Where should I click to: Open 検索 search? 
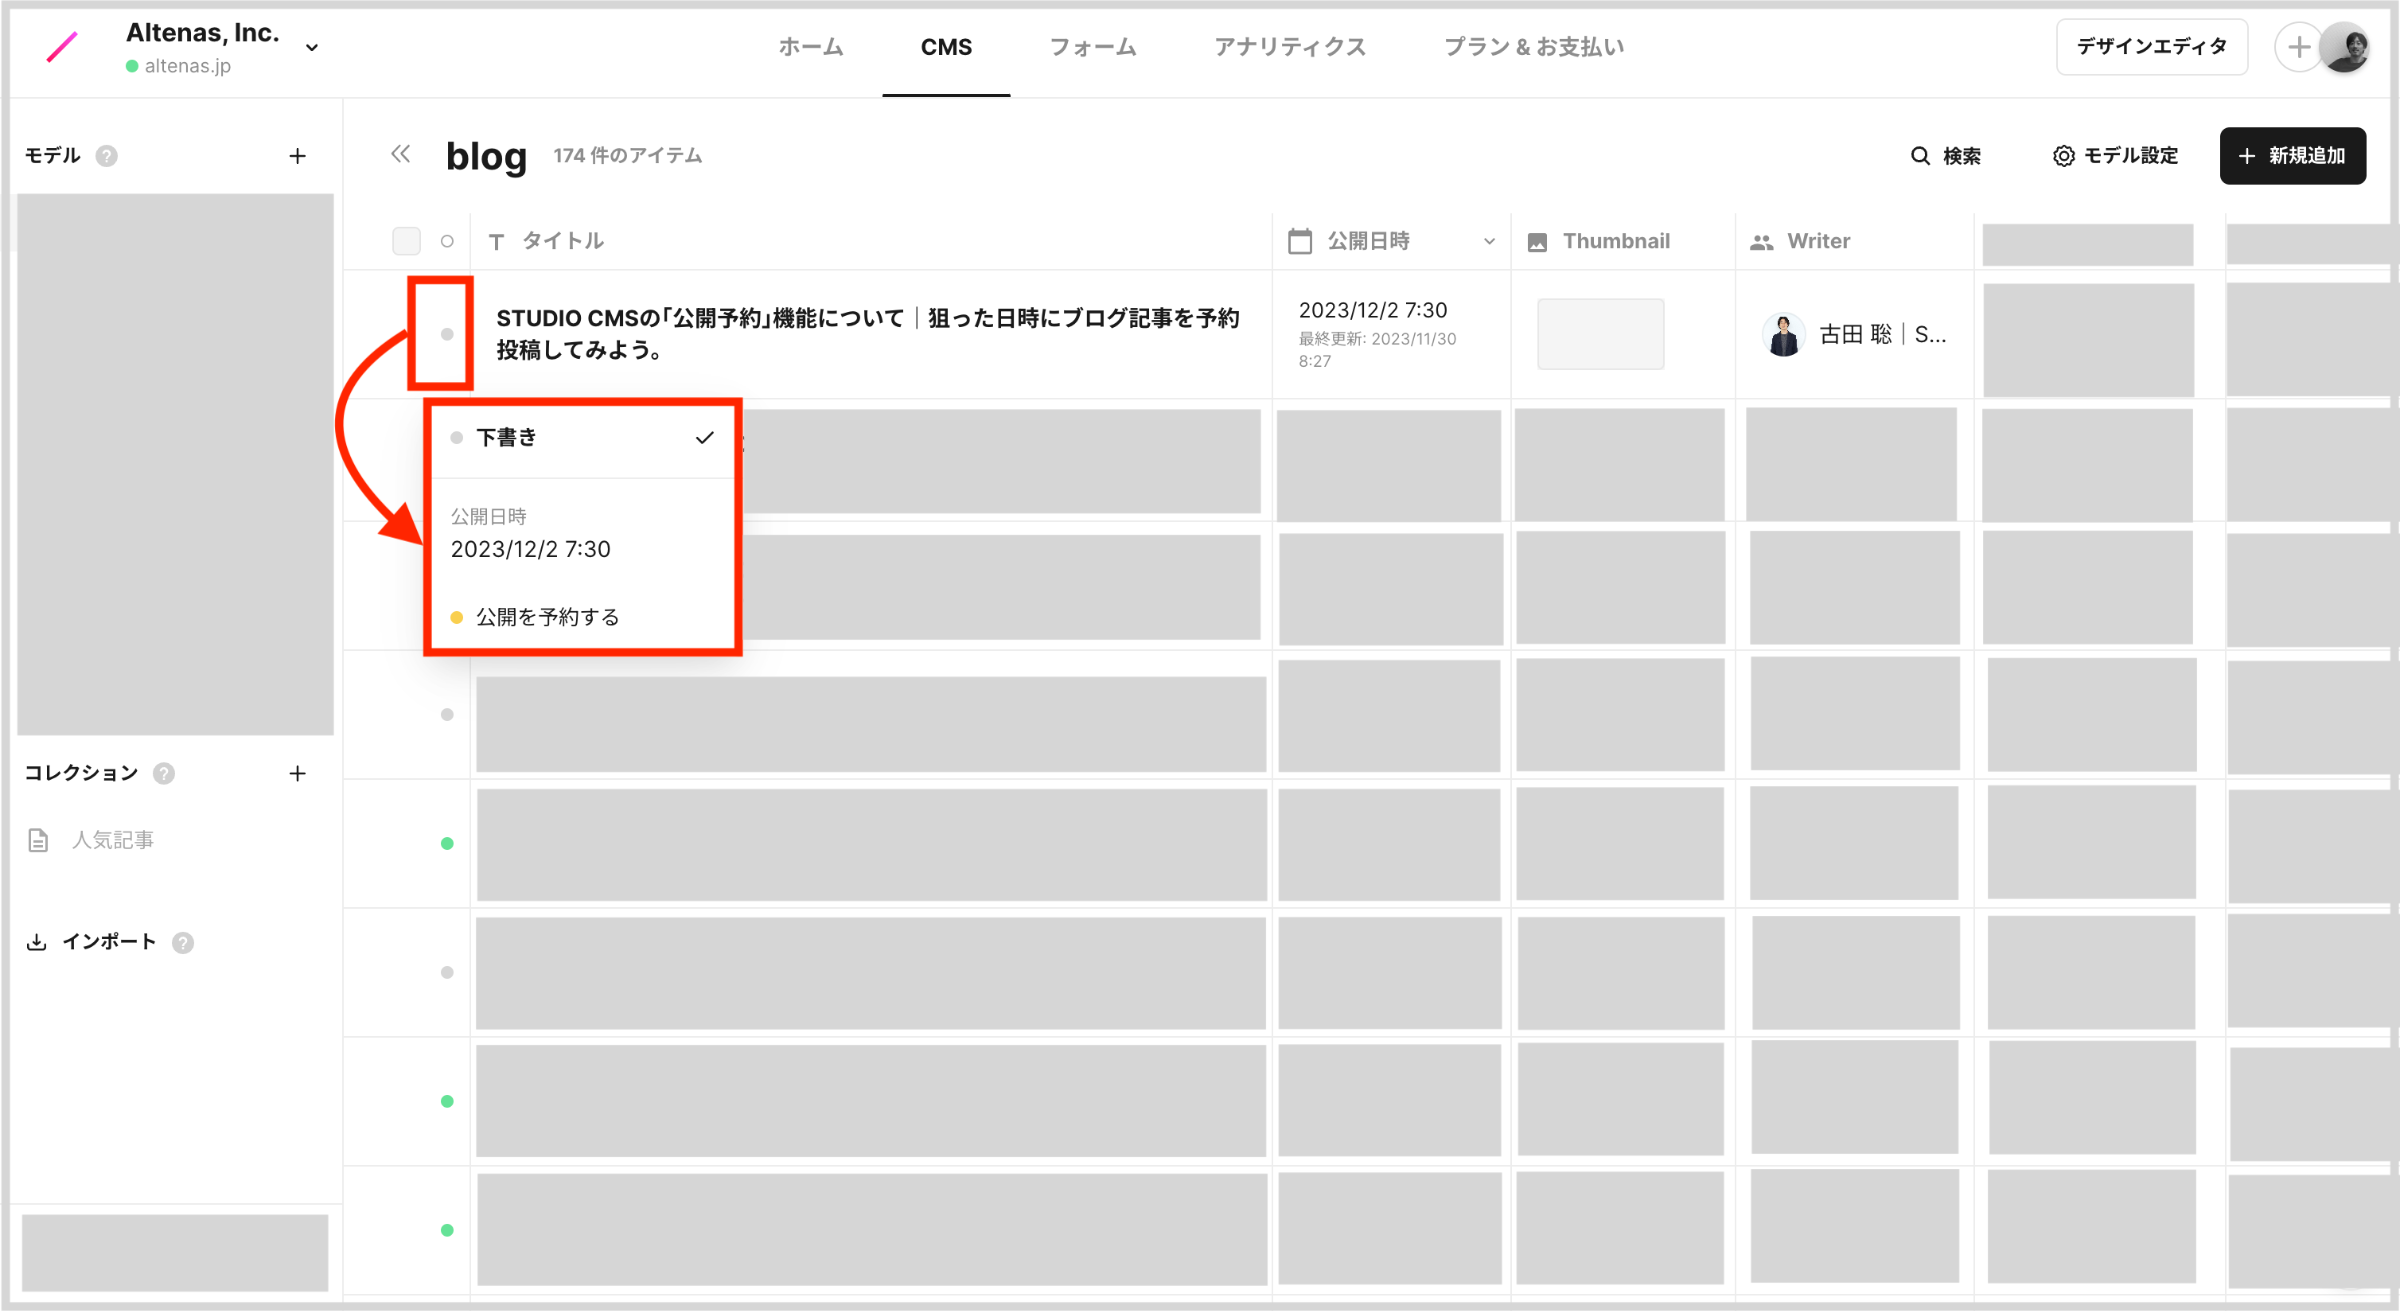1945,156
